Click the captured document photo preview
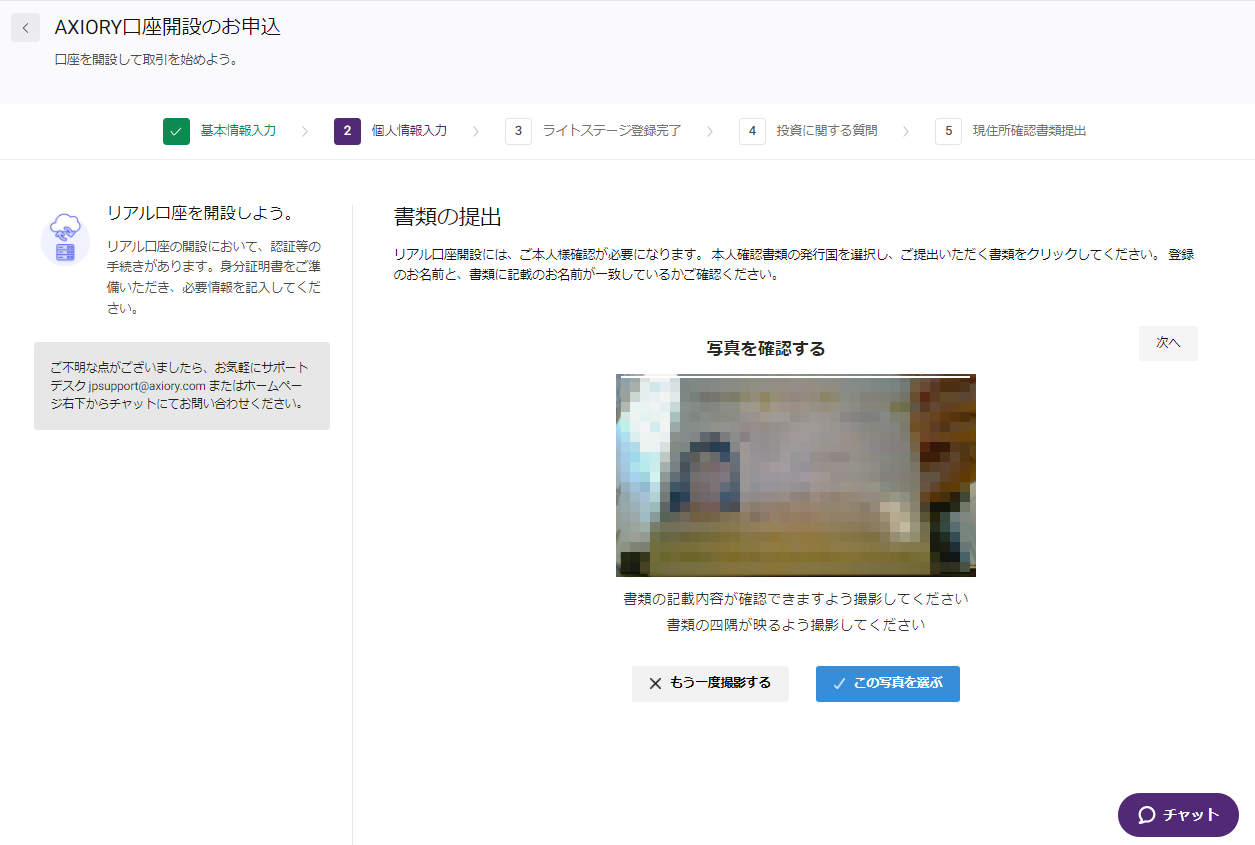The height and width of the screenshot is (845, 1255). pyautogui.click(x=795, y=475)
